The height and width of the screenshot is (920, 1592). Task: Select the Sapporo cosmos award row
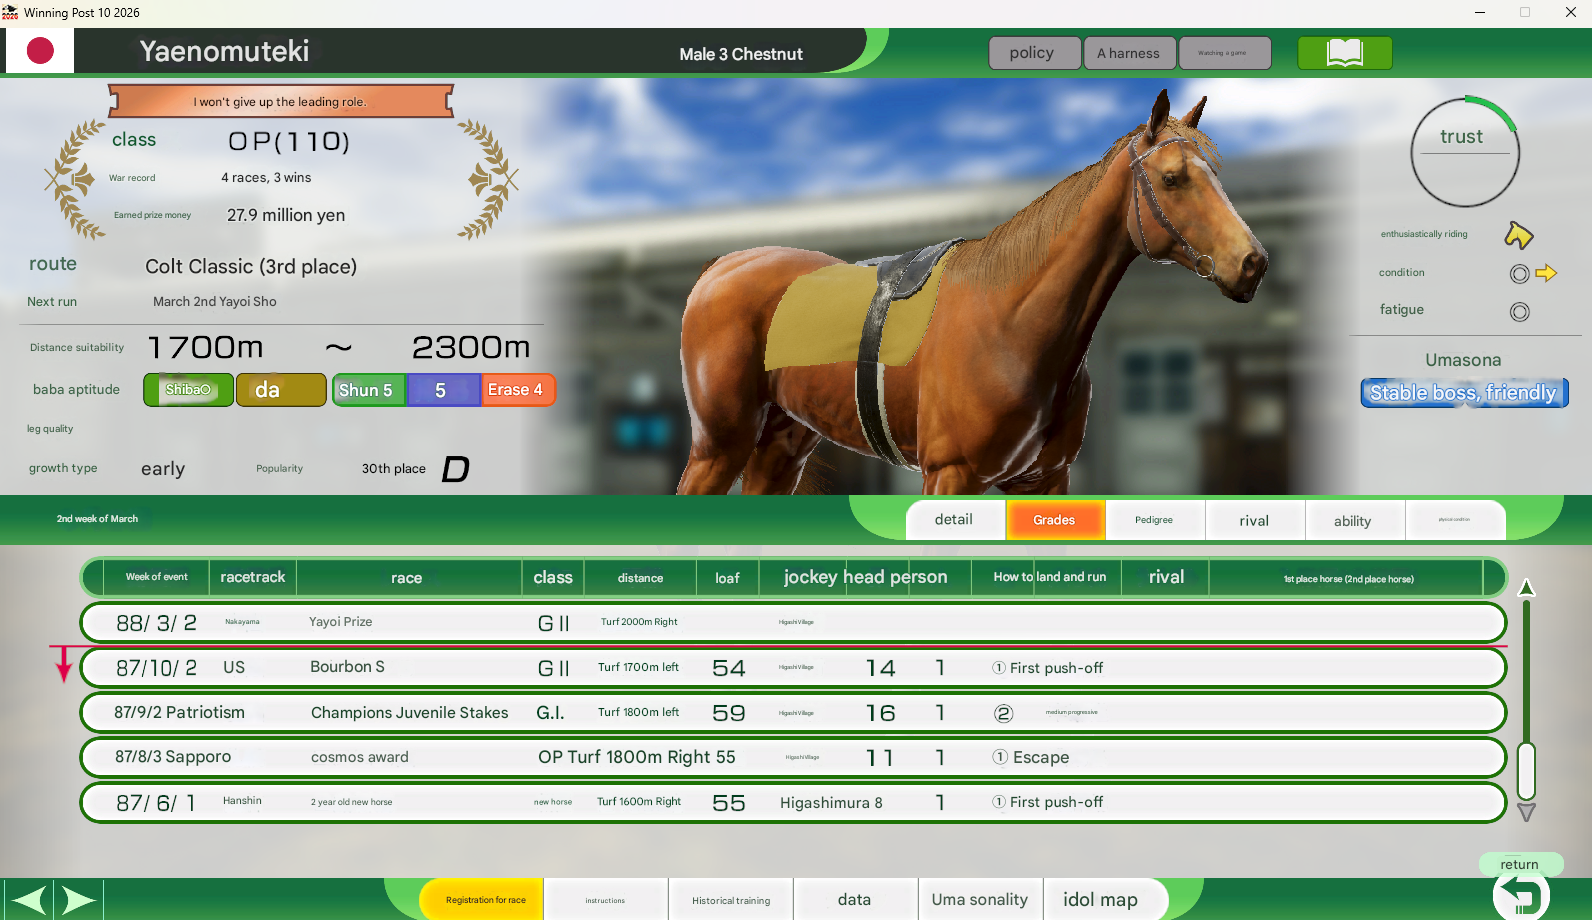(x=793, y=758)
